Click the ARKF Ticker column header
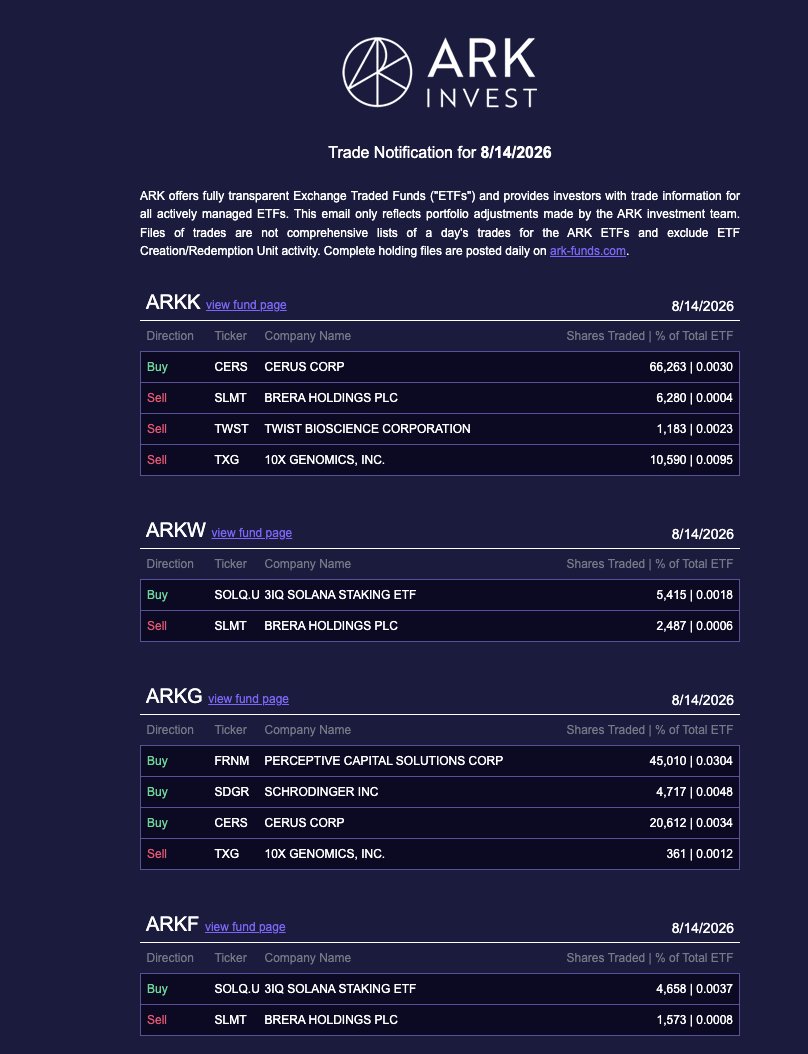Screen dimensions: 808x1054 click(x=231, y=958)
